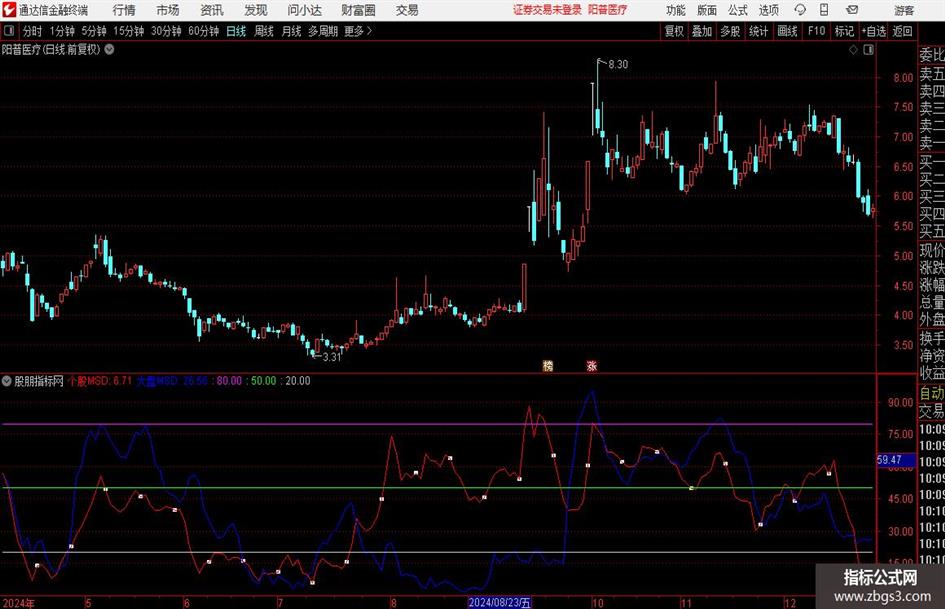Viewport: 945px width, 609px height.
Task: Click the 换手 row in the quote panel
Action: pyautogui.click(x=932, y=338)
